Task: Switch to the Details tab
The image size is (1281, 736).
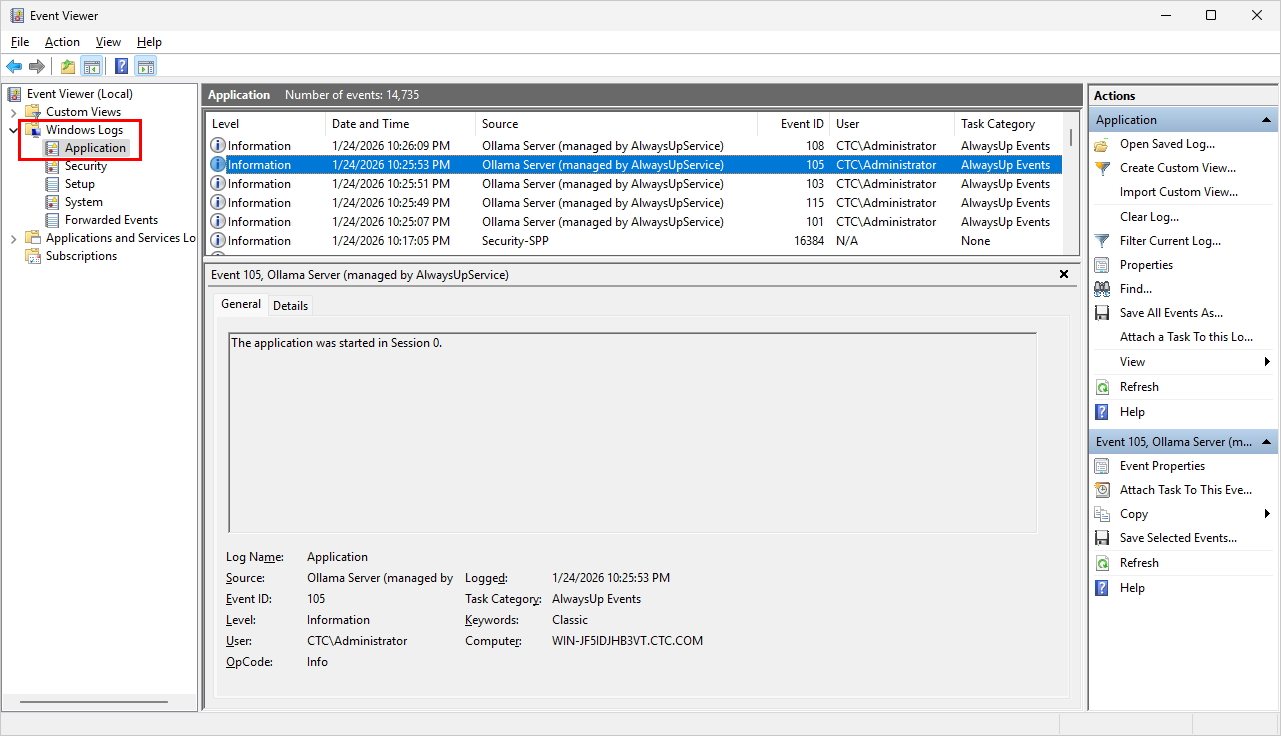Action: pyautogui.click(x=290, y=305)
